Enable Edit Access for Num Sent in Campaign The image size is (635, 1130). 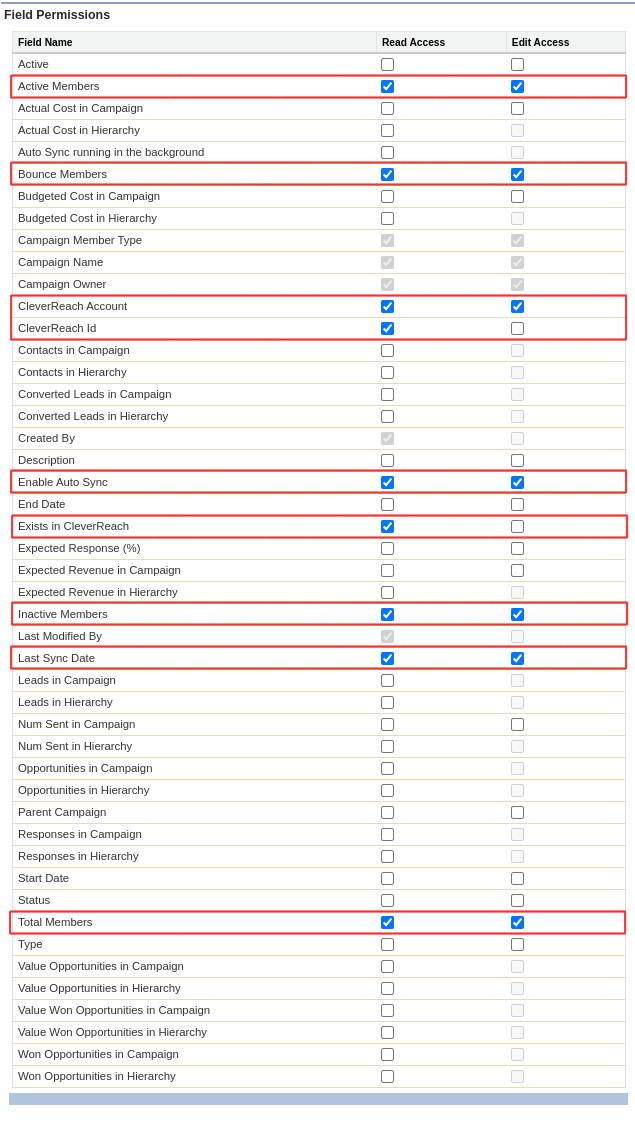(518, 724)
